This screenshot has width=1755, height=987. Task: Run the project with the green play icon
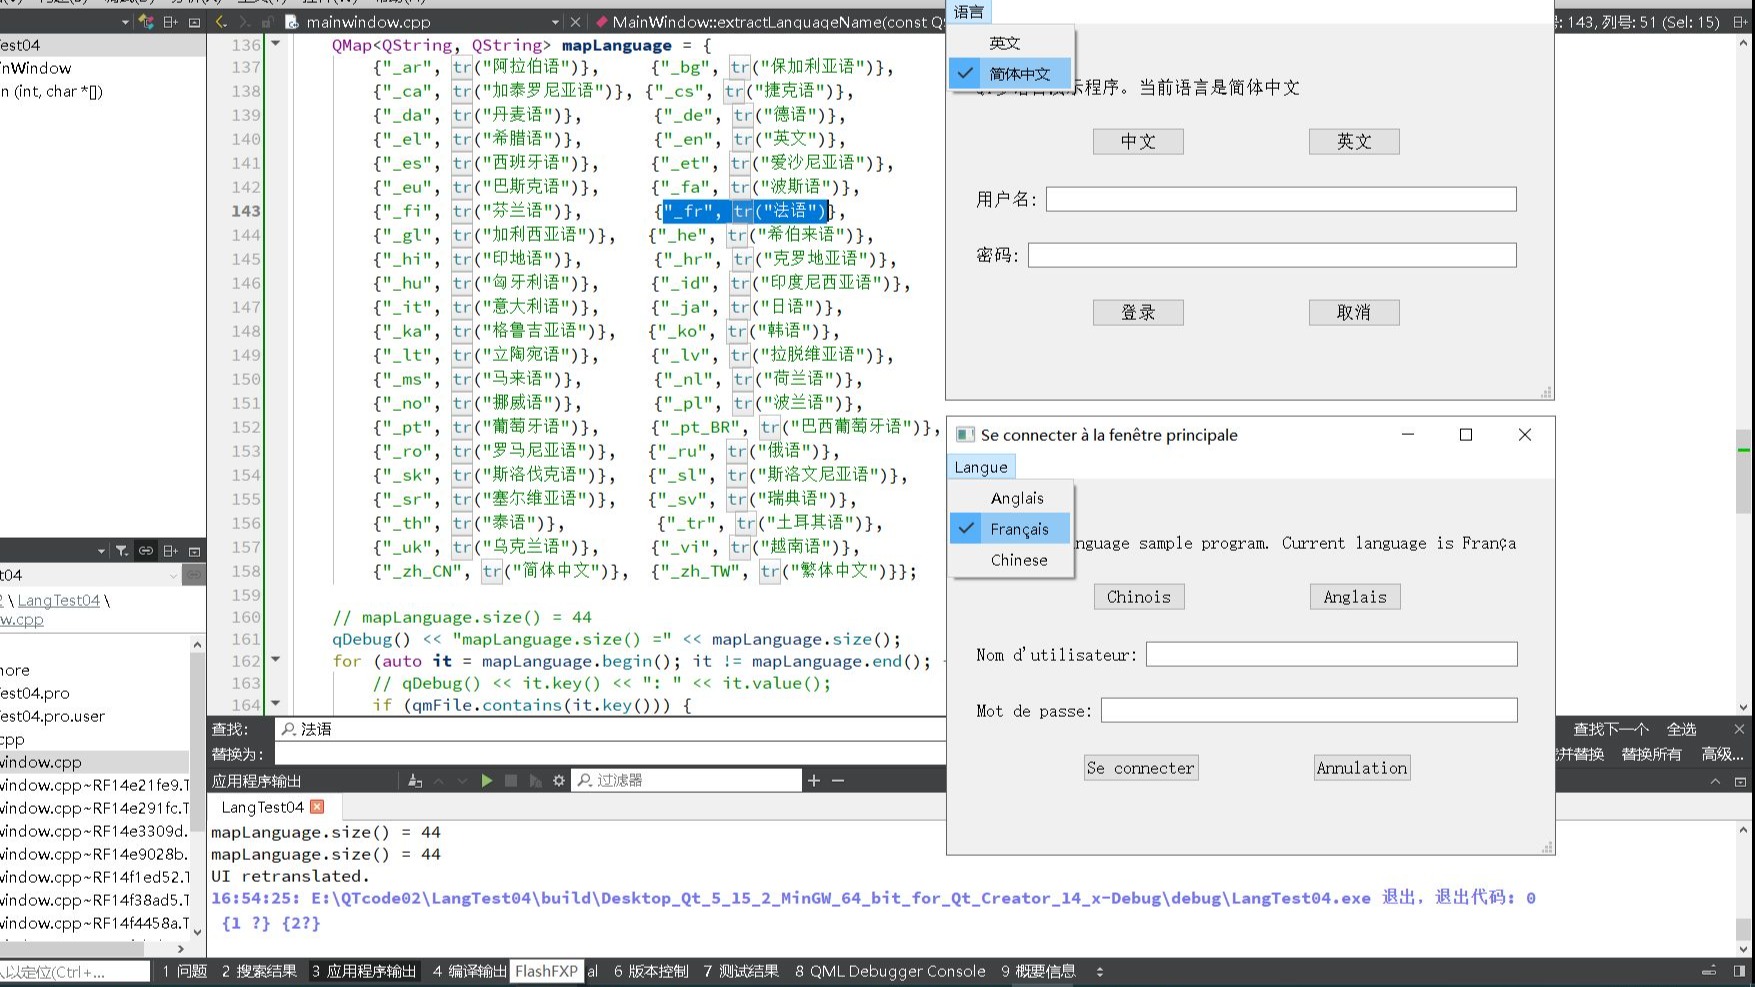point(487,780)
